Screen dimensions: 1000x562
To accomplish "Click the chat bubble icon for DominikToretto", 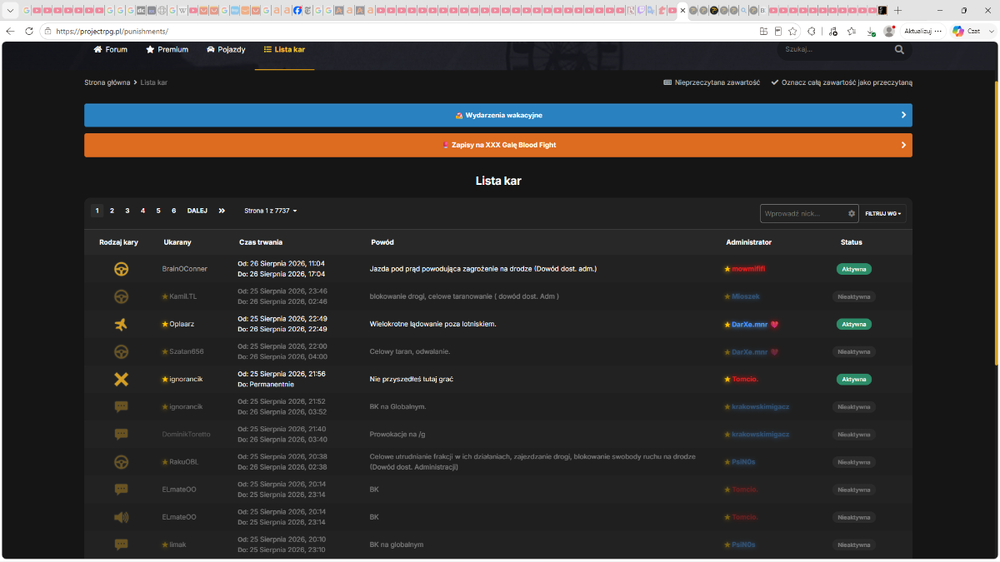I will coord(121,434).
